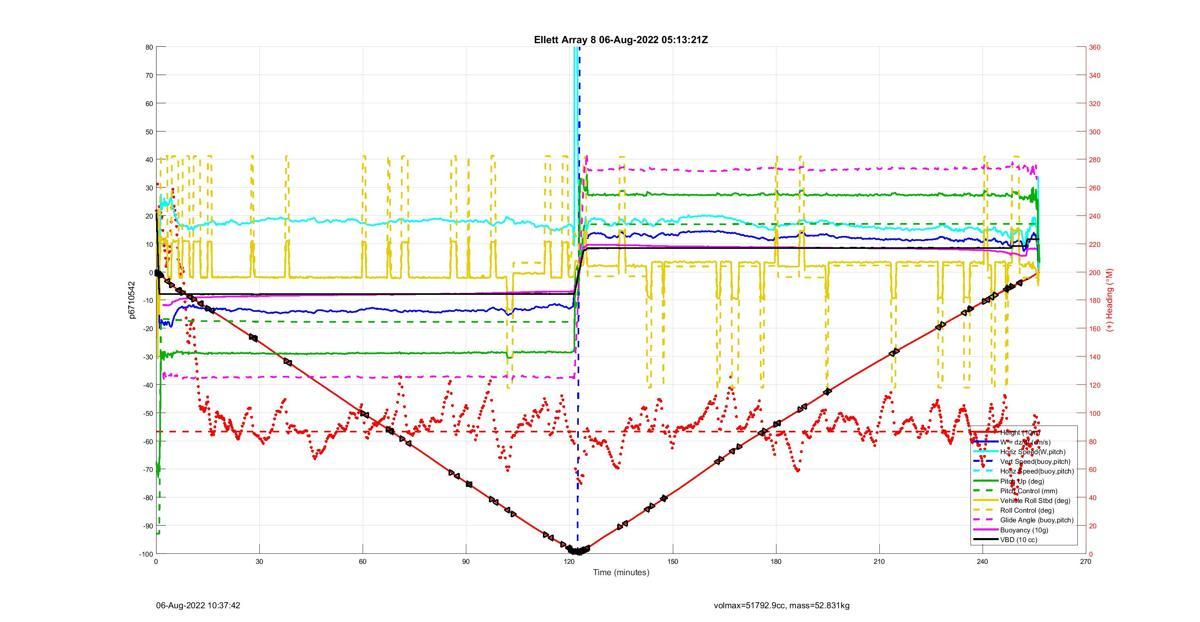Screen dimensions: 1200x622
Task: Click the red right-axis tick label '140'
Action: [1095, 357]
